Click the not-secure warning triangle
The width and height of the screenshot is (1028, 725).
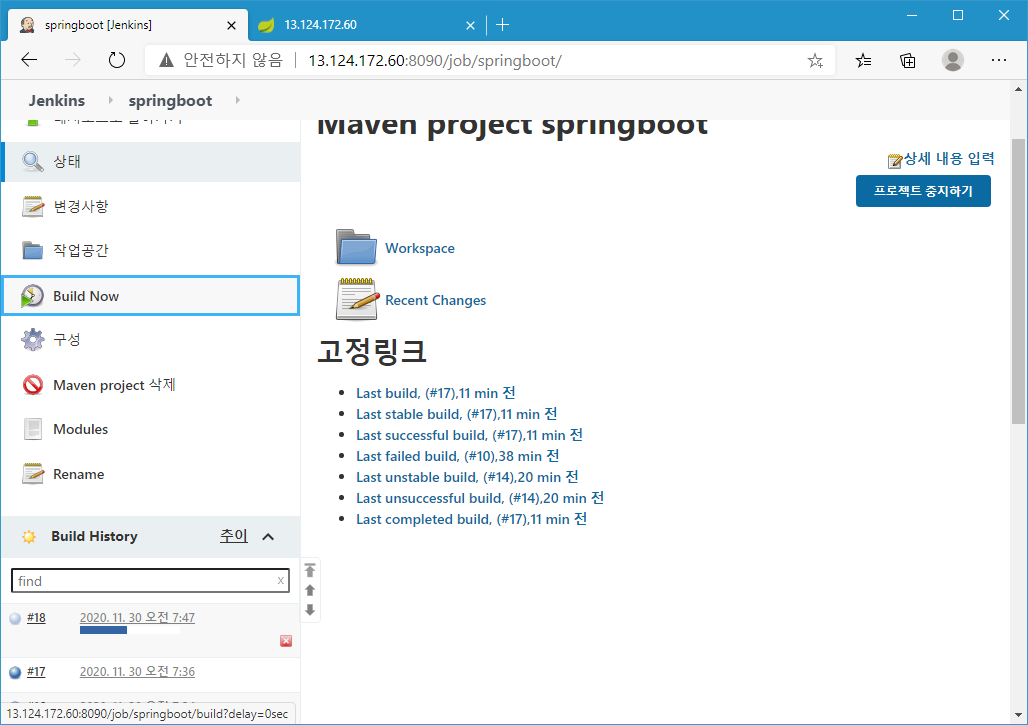click(x=167, y=60)
